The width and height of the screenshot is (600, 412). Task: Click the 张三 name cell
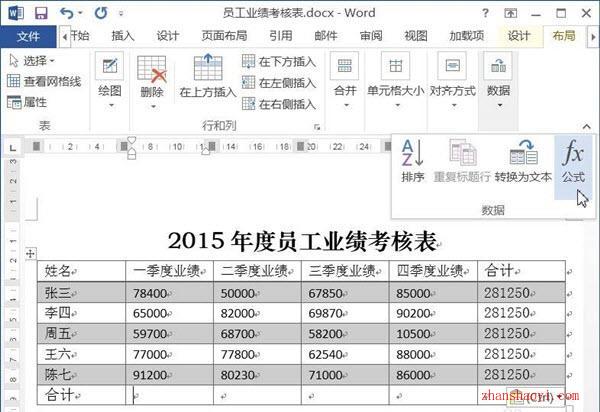click(x=81, y=293)
